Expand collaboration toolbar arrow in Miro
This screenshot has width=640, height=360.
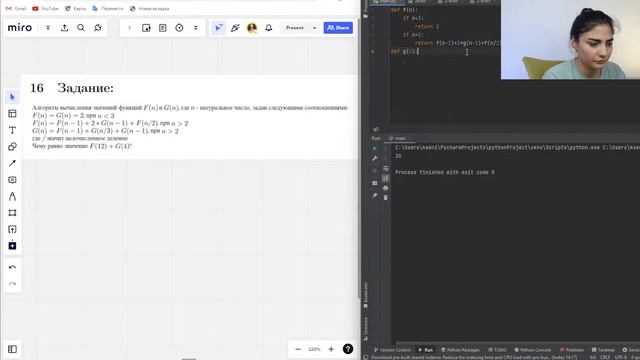[129, 28]
